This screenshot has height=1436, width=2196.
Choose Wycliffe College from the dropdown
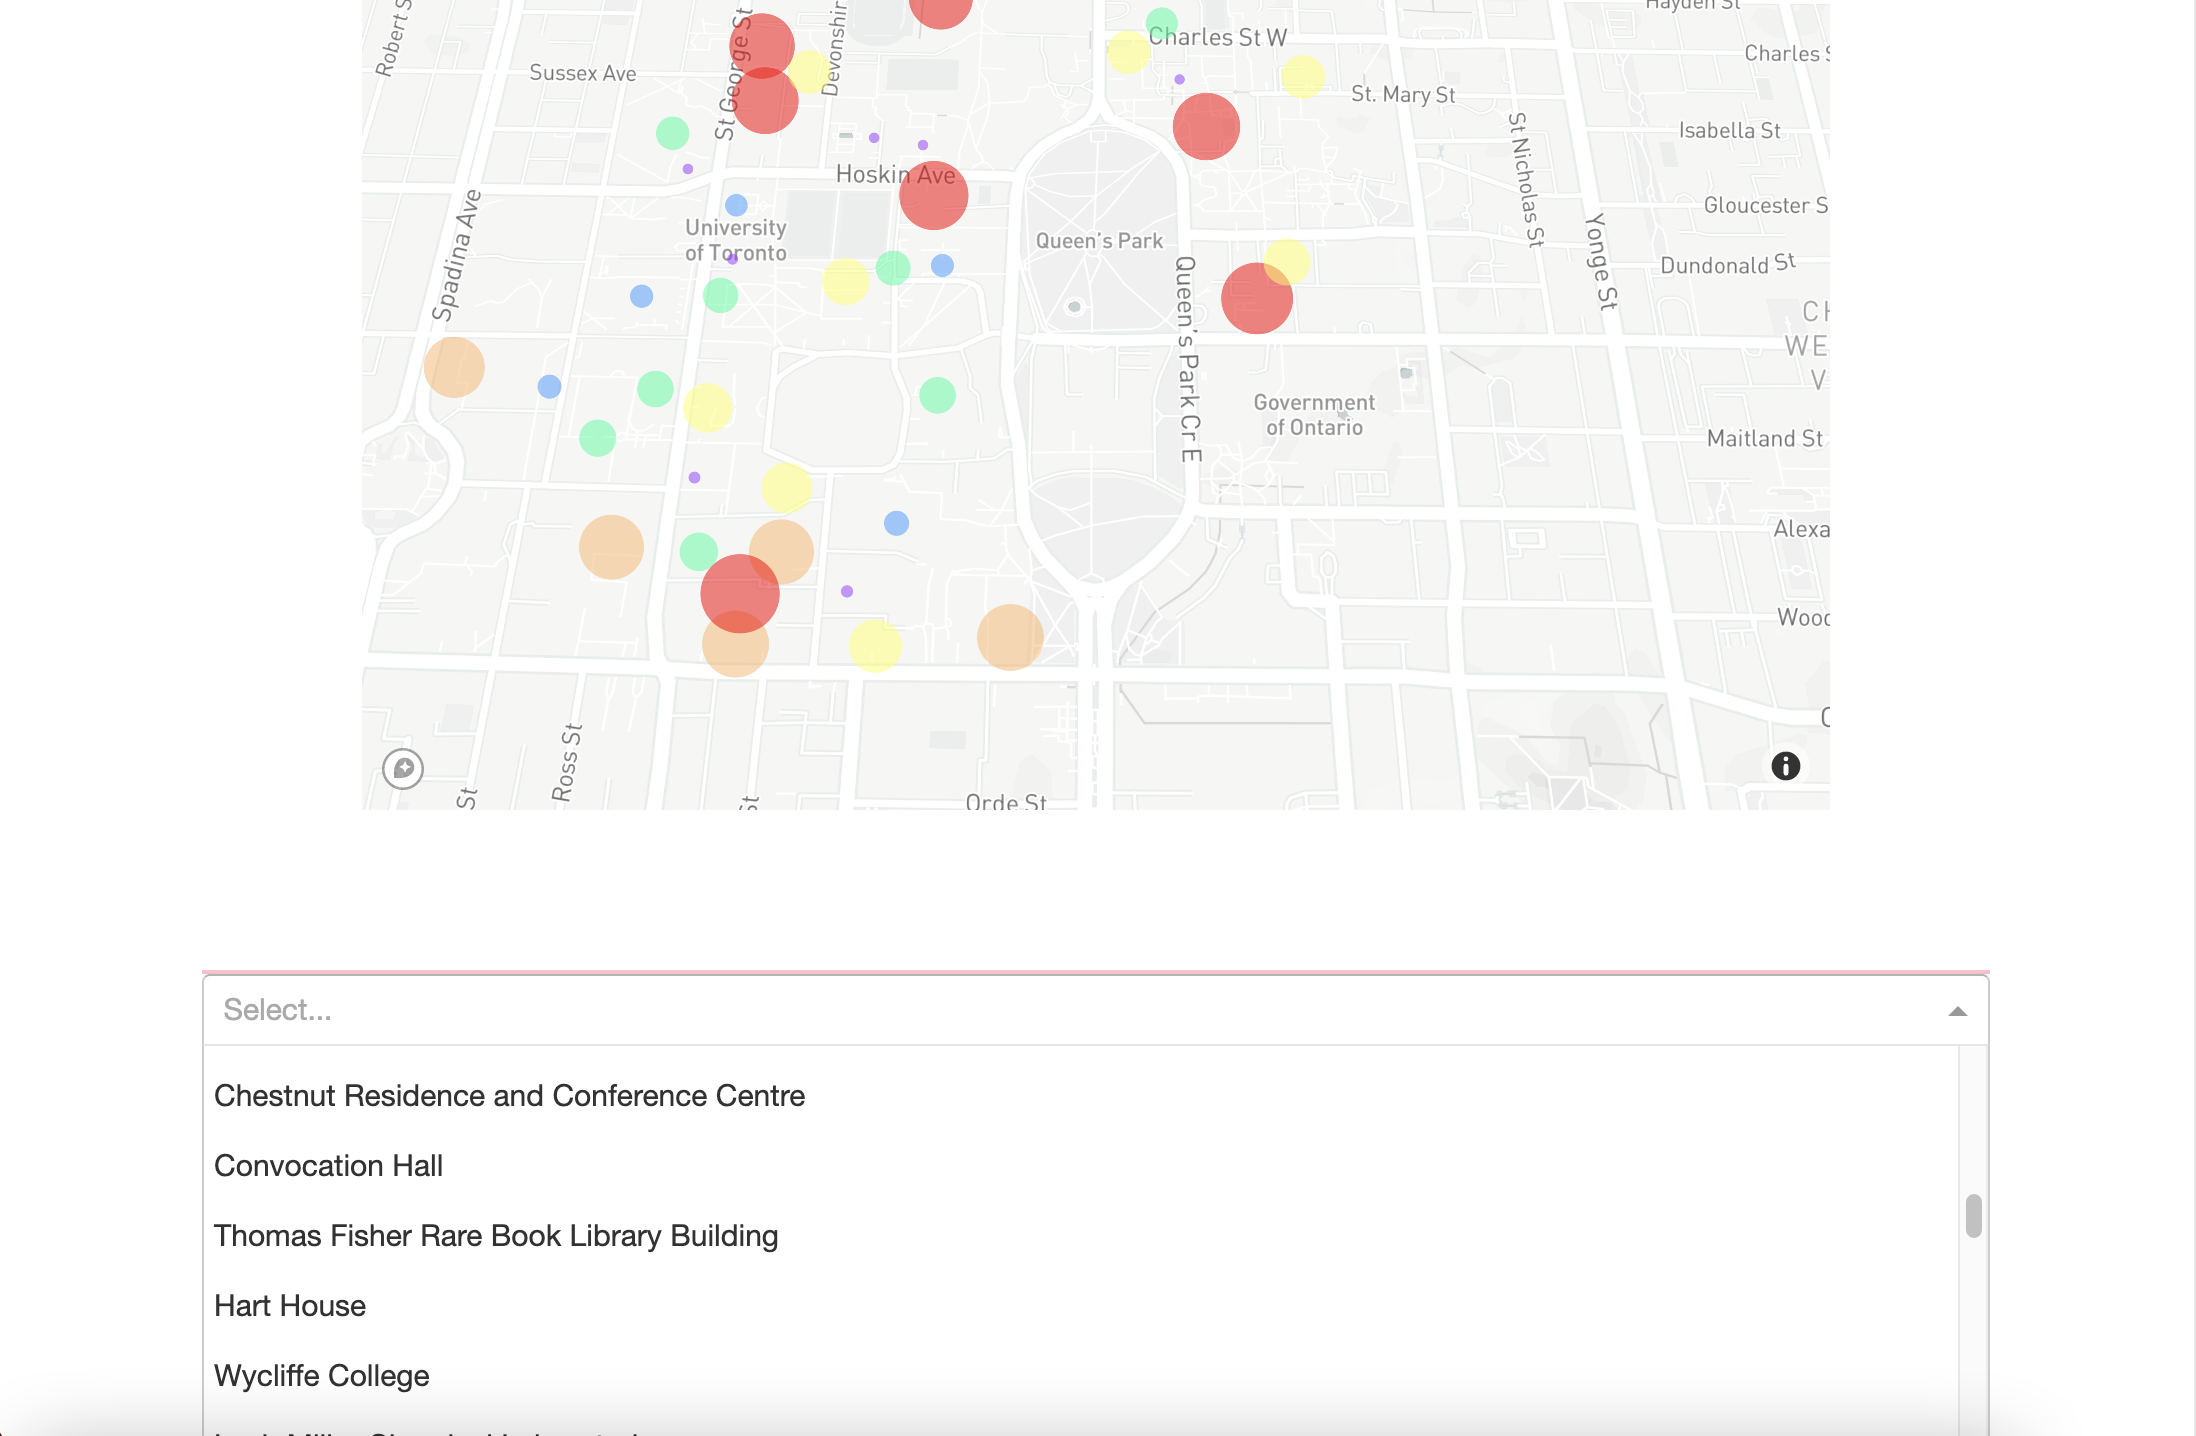pos(322,1376)
